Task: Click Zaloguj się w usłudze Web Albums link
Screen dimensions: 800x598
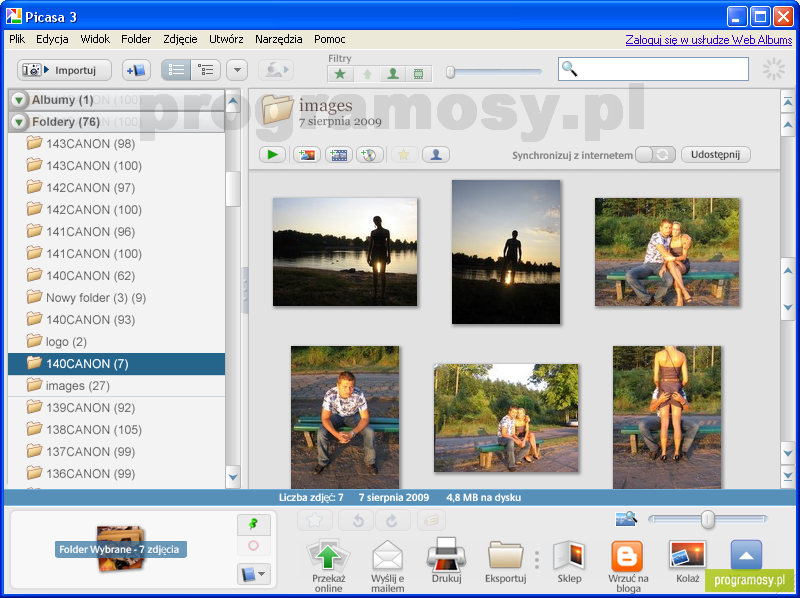Action: tap(709, 40)
